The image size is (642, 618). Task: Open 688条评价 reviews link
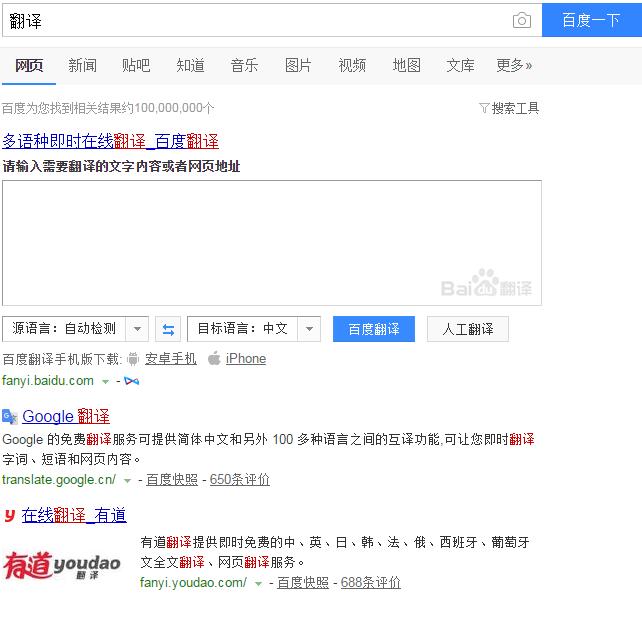371,582
